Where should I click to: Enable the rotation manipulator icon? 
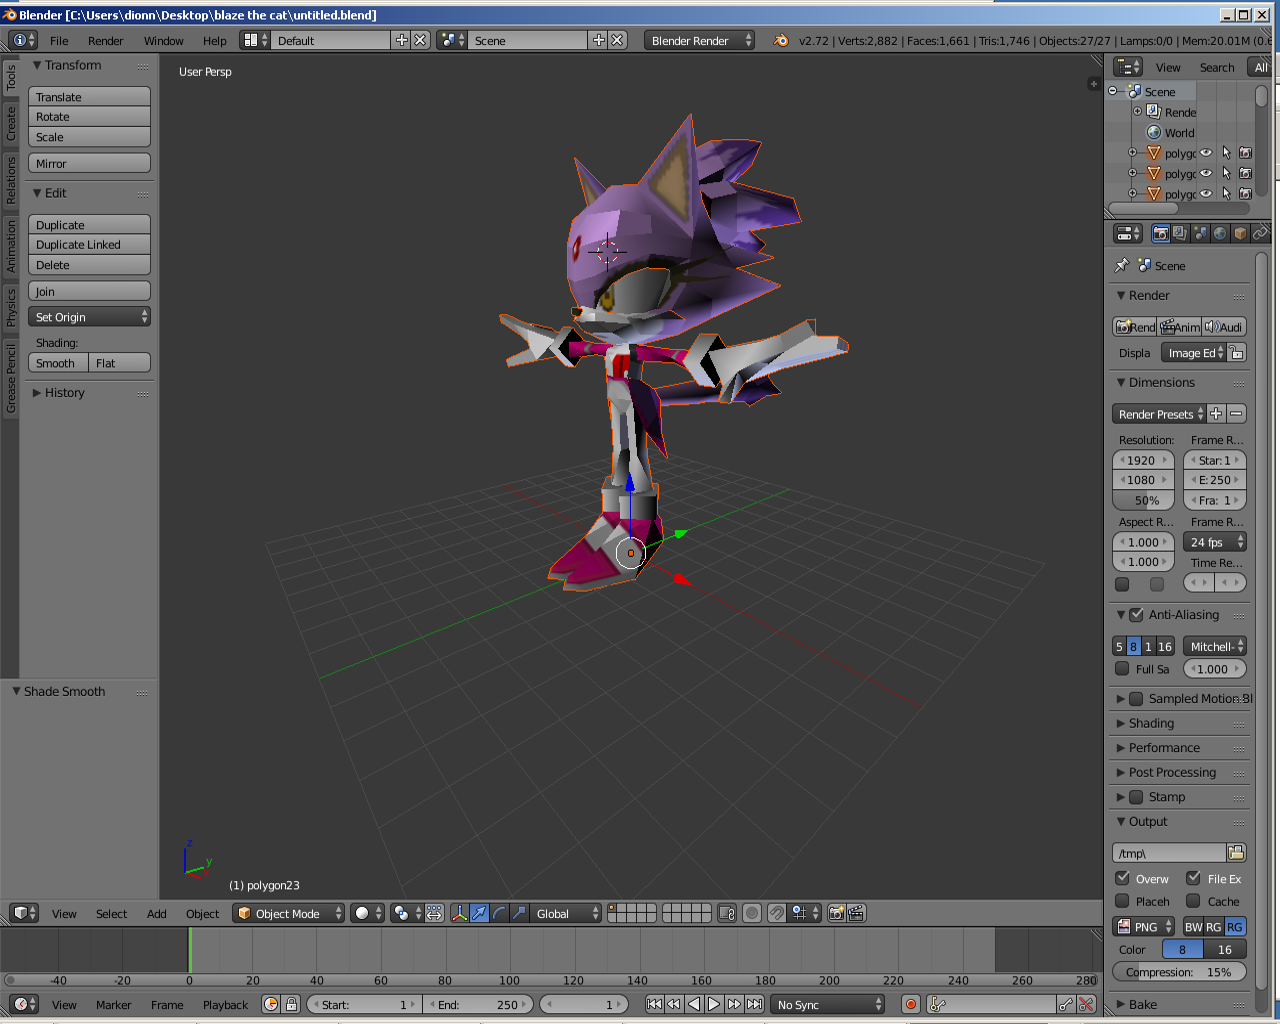[499, 912]
